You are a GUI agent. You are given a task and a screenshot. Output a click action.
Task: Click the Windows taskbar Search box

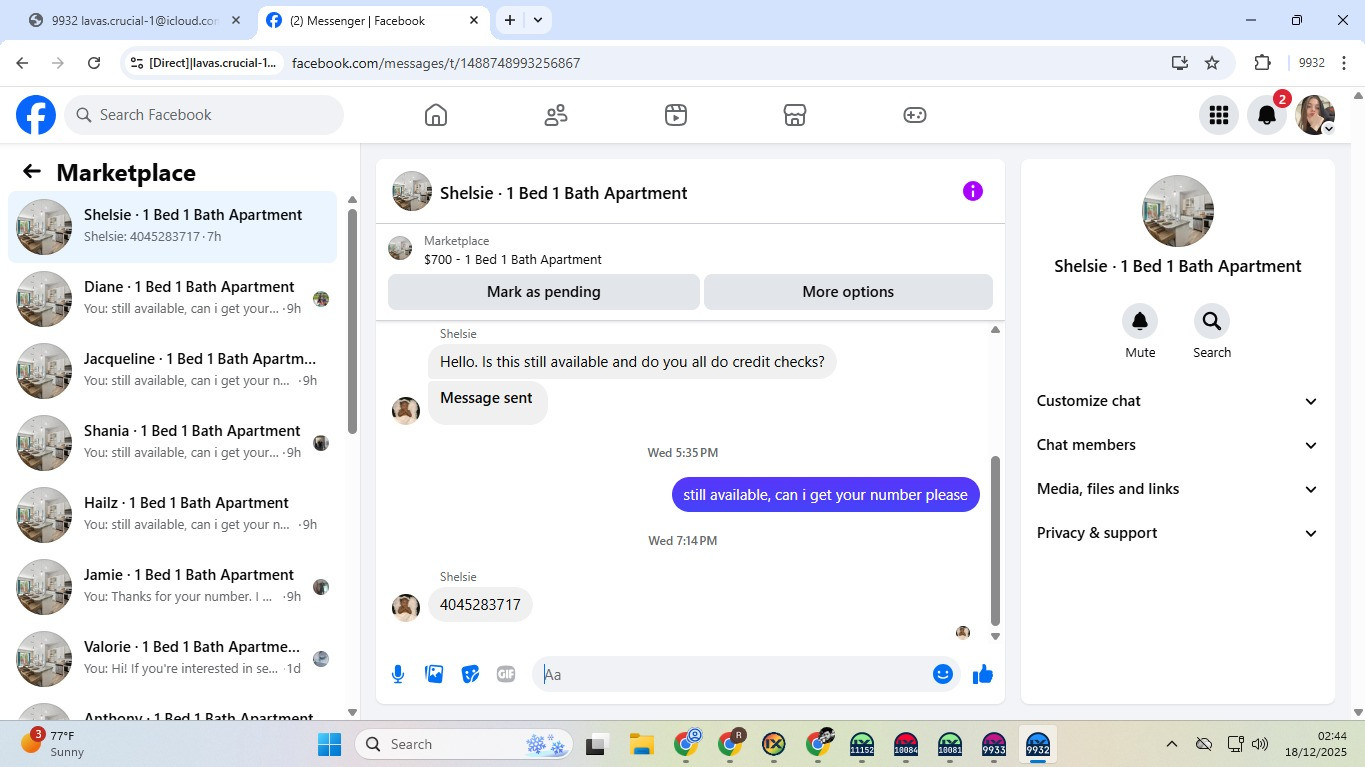tap(465, 745)
